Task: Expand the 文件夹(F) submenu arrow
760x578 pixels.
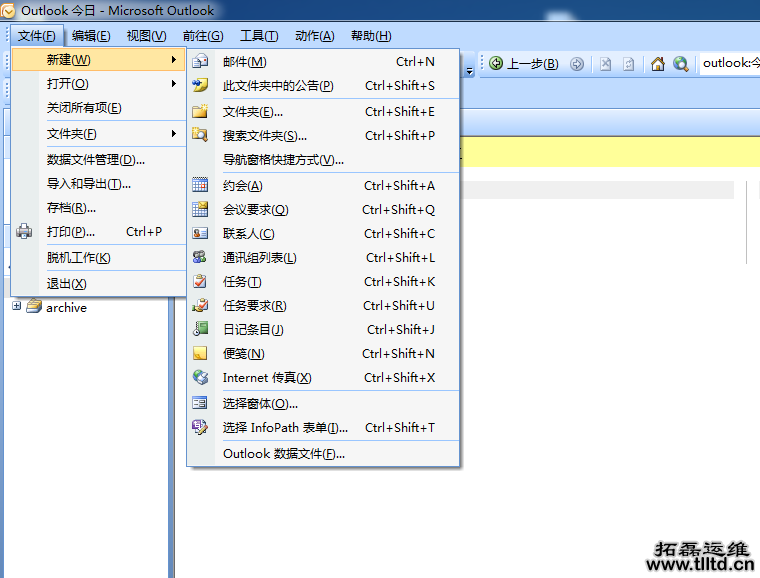Action: (174, 134)
